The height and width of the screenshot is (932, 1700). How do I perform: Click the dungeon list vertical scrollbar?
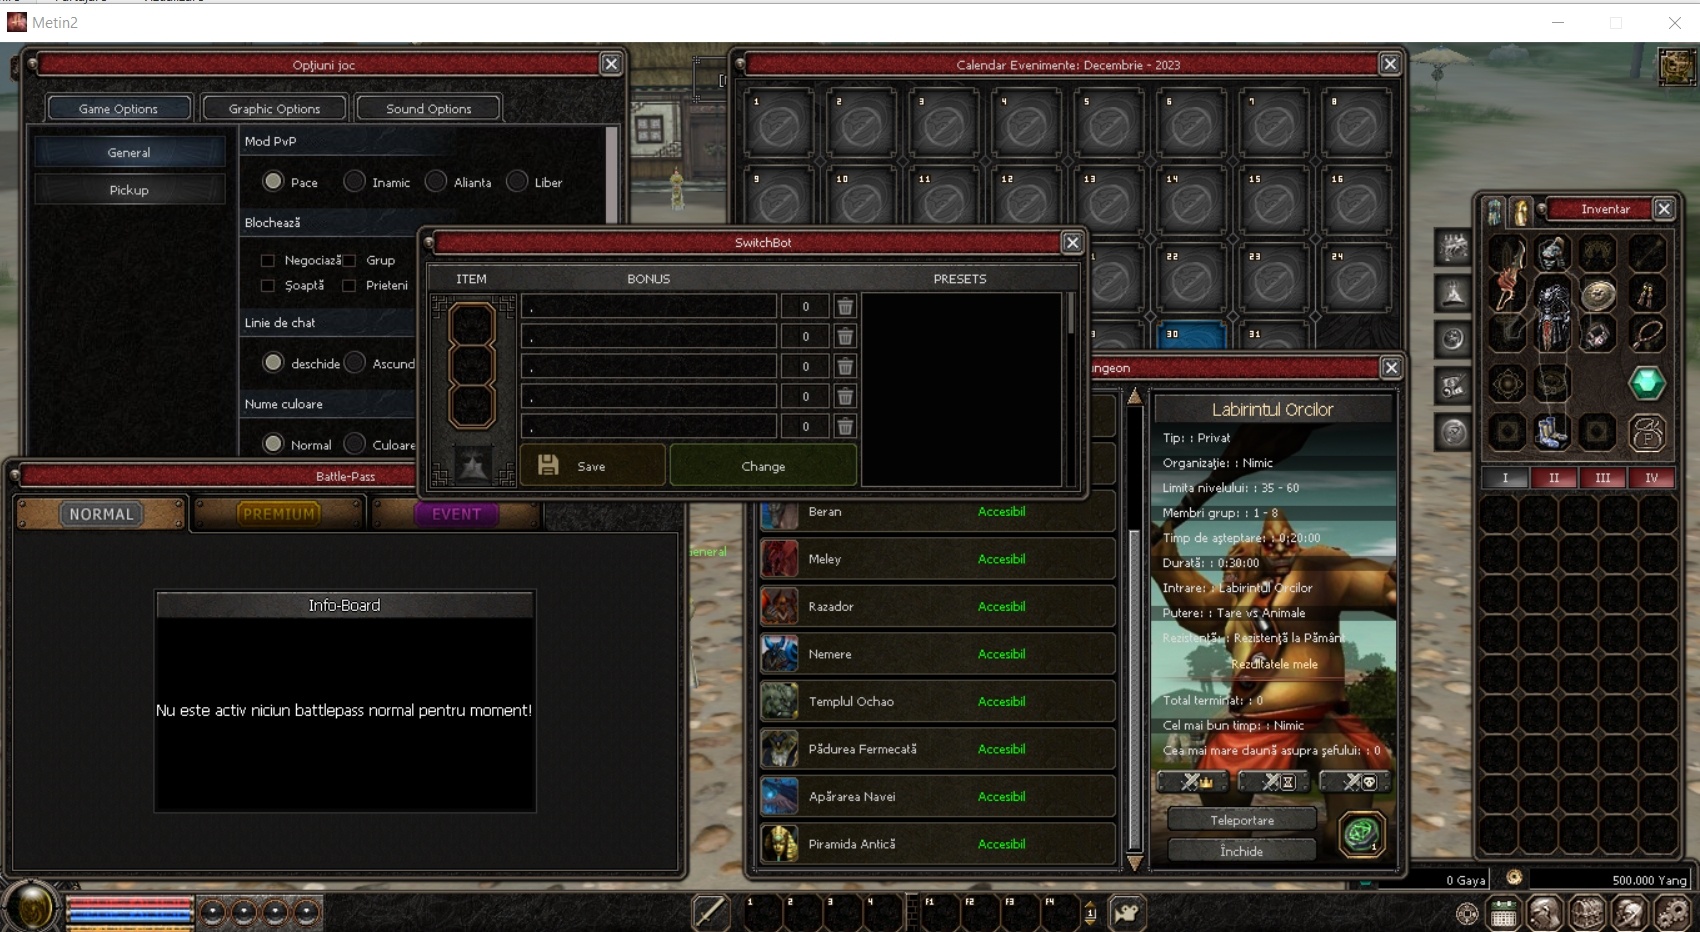(1135, 690)
